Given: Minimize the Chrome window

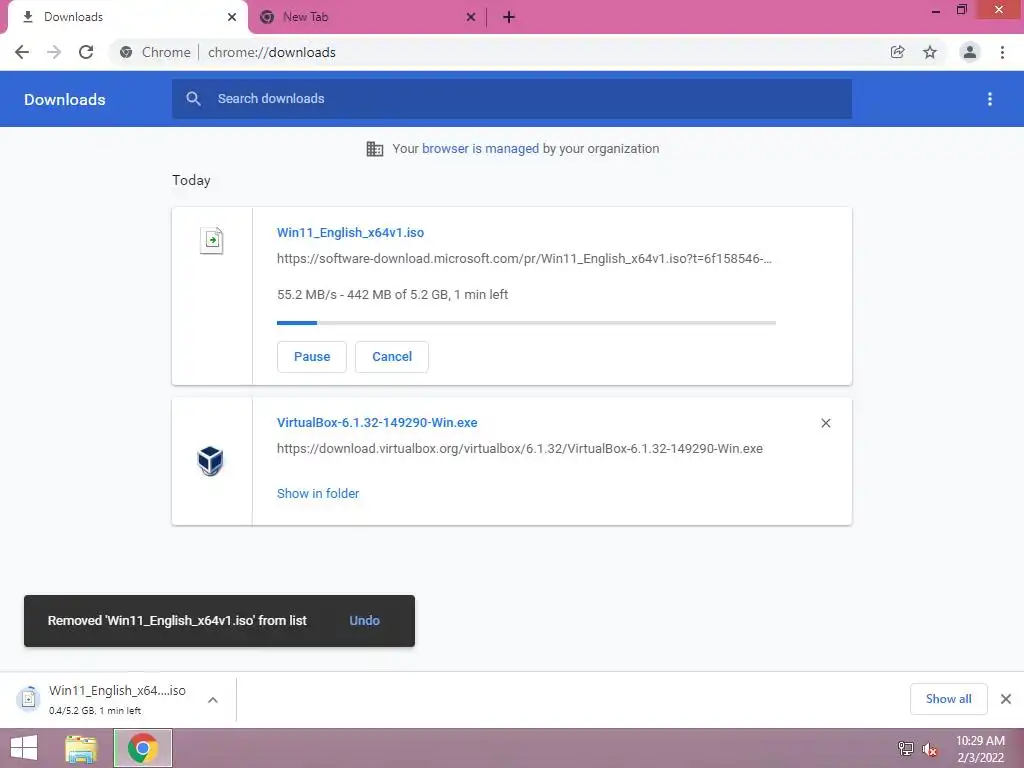Looking at the screenshot, I should pos(936,10).
